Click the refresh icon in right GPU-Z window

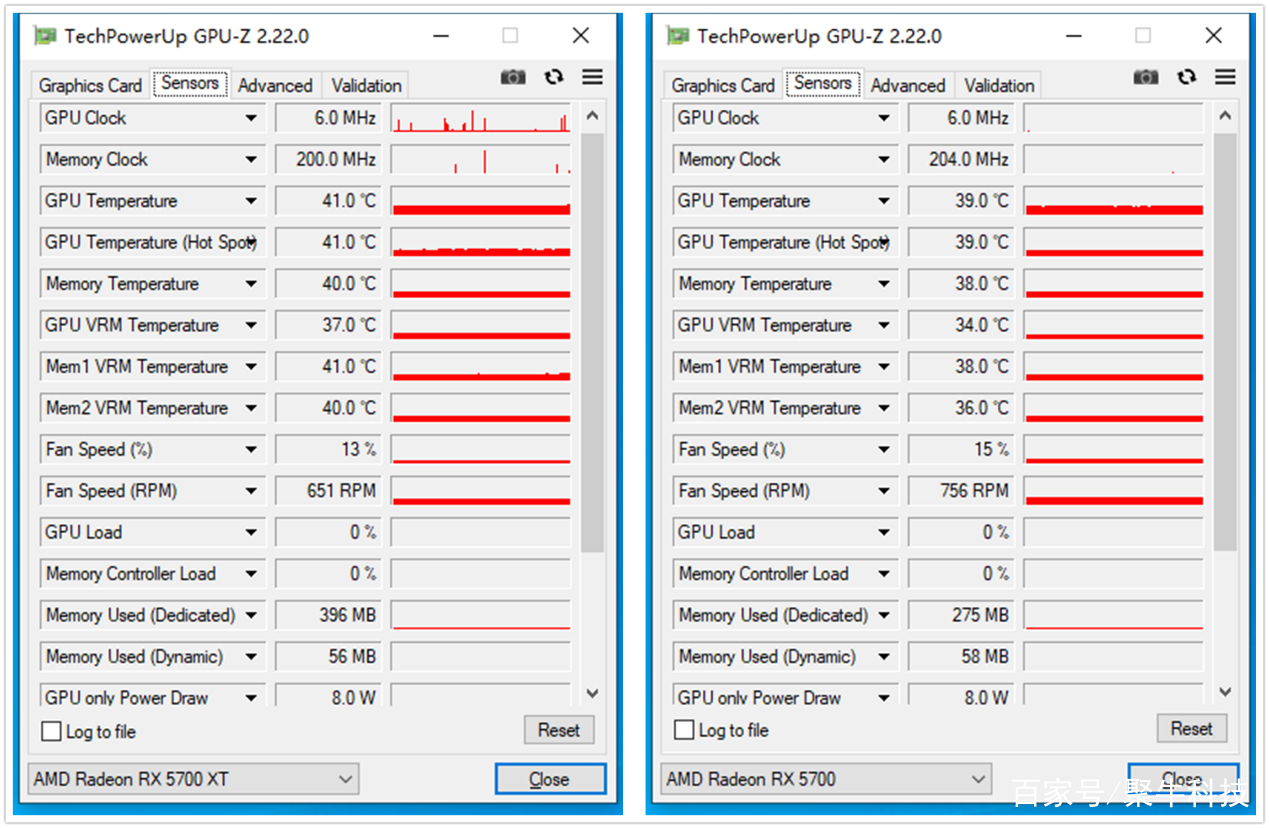point(1186,76)
